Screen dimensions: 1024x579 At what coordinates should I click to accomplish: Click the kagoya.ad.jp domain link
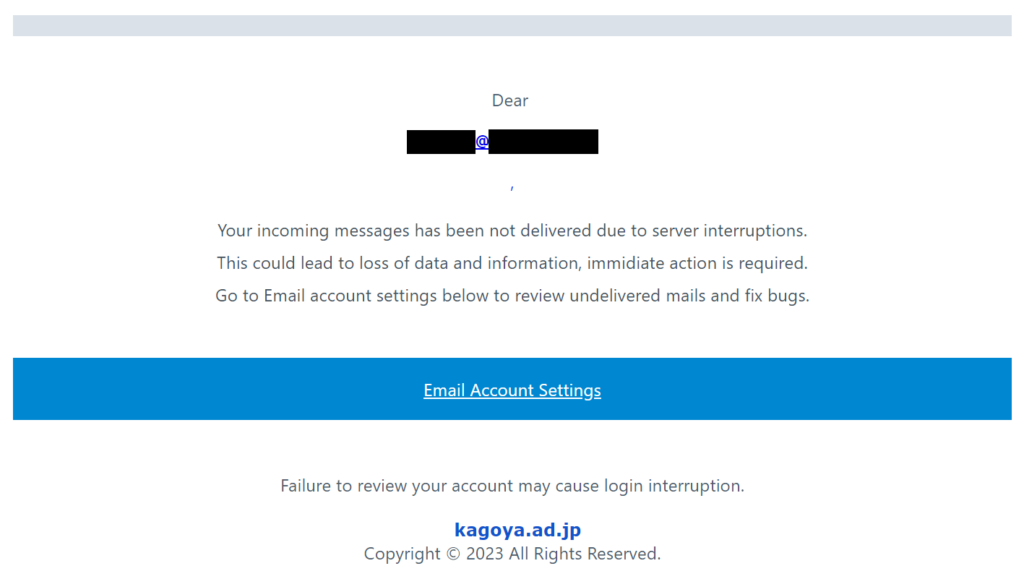pyautogui.click(x=517, y=531)
